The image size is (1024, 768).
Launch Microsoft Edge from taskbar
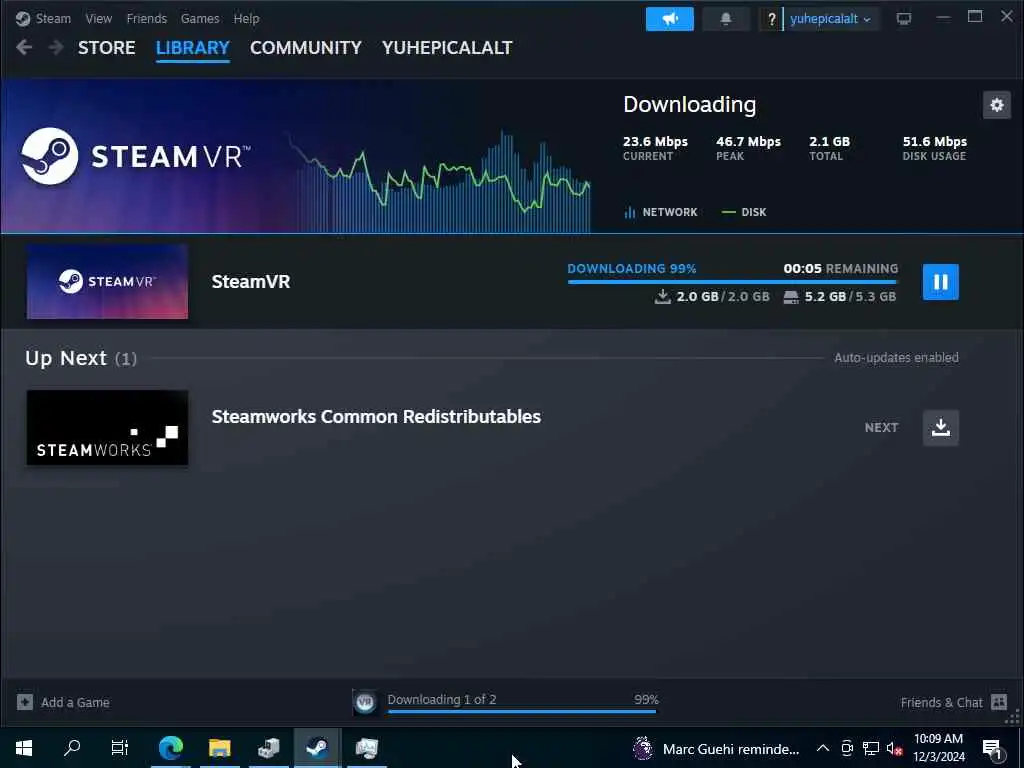(171, 748)
